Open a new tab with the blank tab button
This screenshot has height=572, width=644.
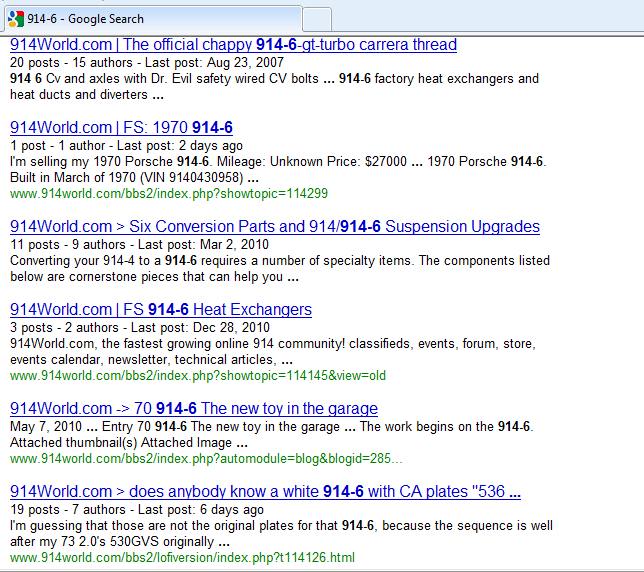point(317,19)
